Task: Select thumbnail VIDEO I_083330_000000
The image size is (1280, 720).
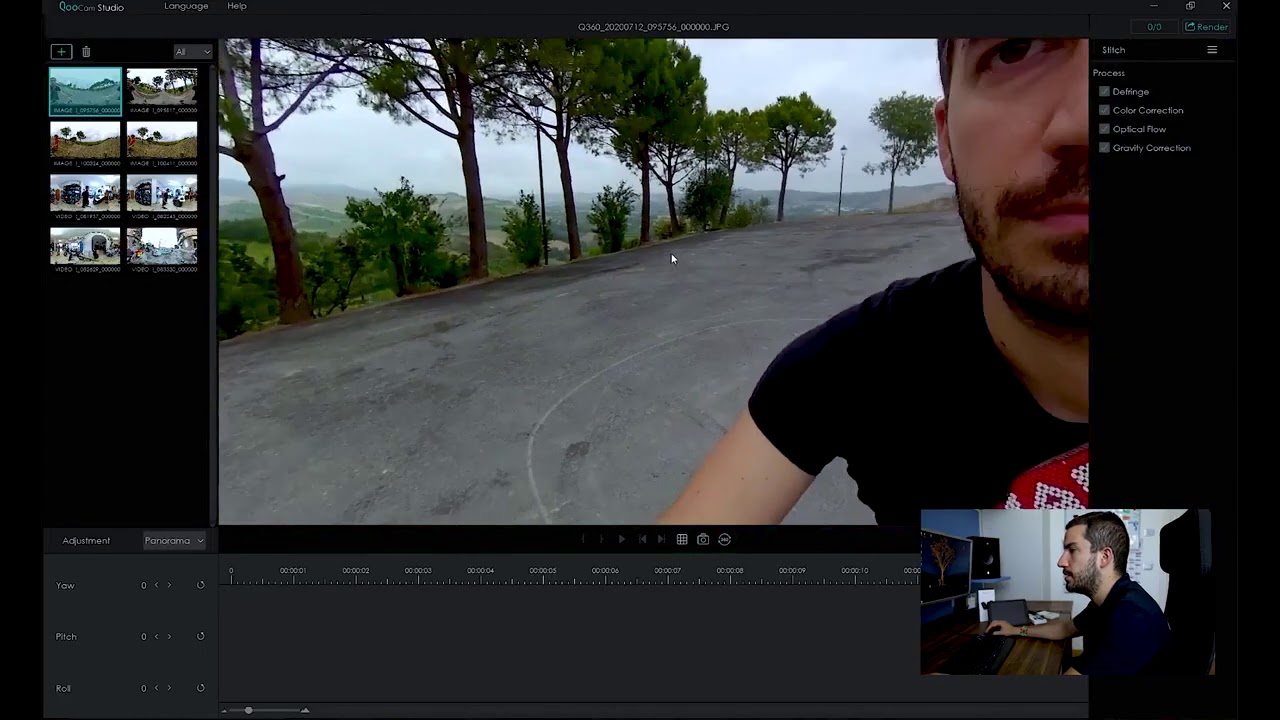Action: tap(162, 250)
